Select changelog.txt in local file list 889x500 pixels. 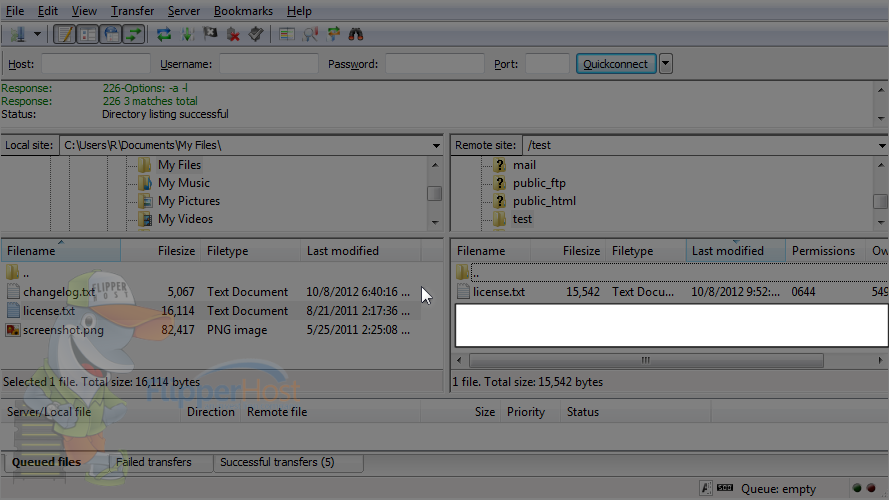pyautogui.click(x=59, y=292)
